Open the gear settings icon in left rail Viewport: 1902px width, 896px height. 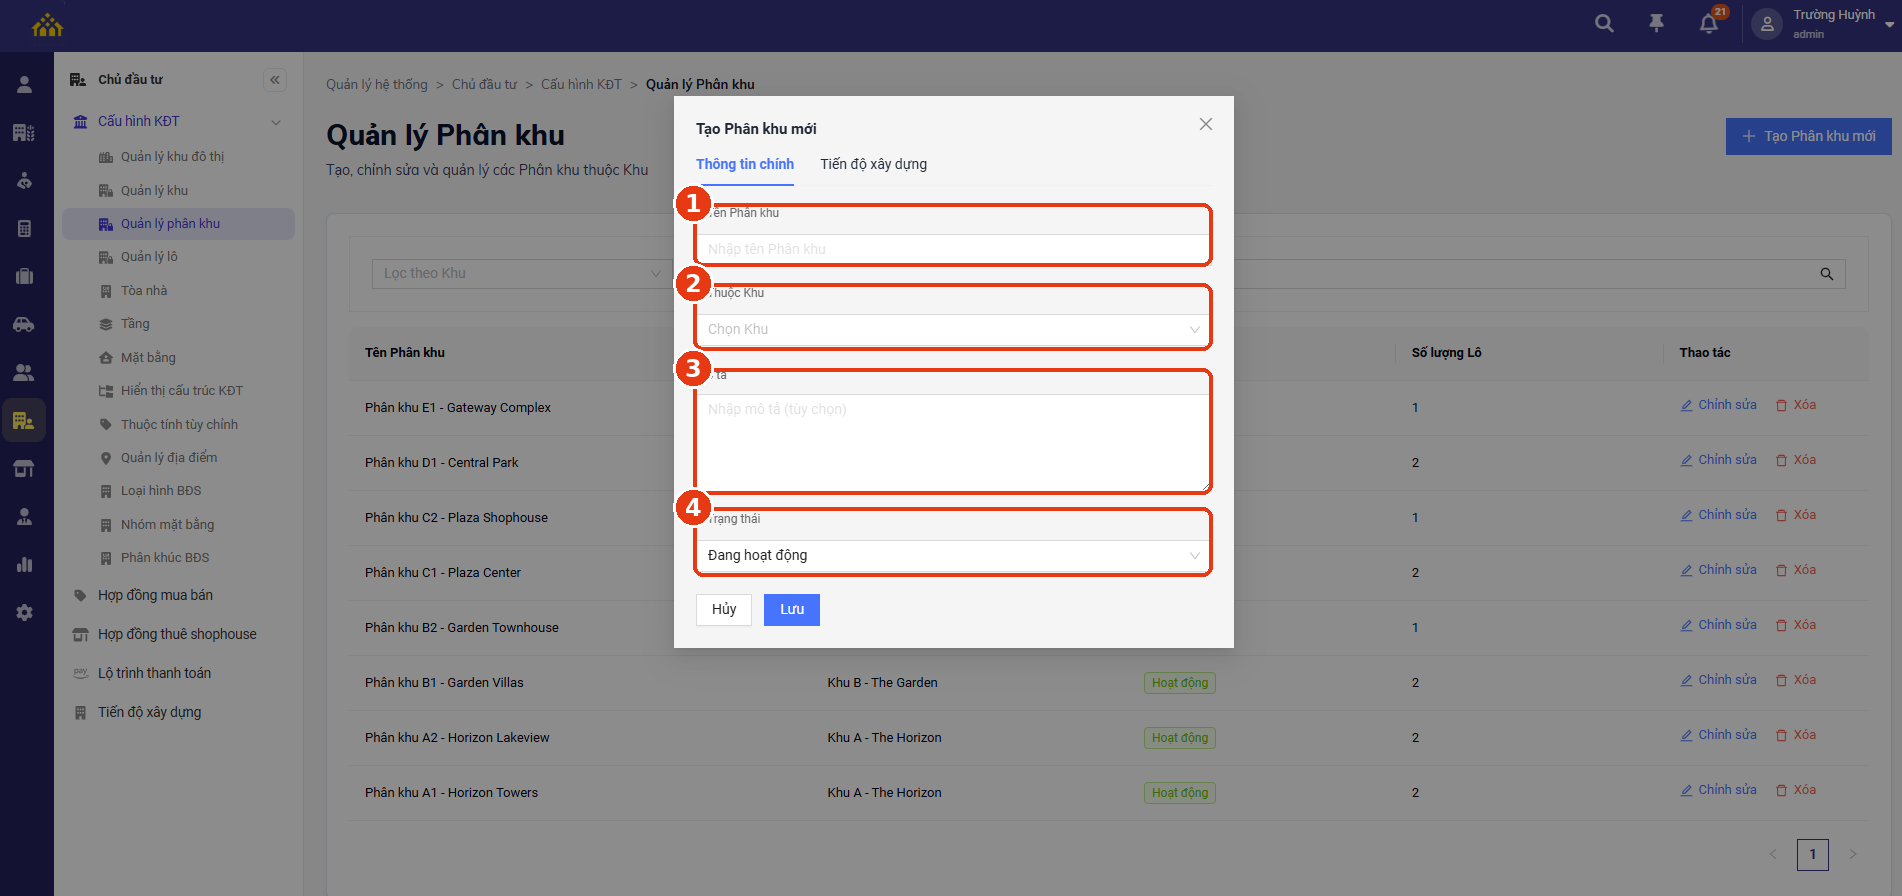coord(25,612)
